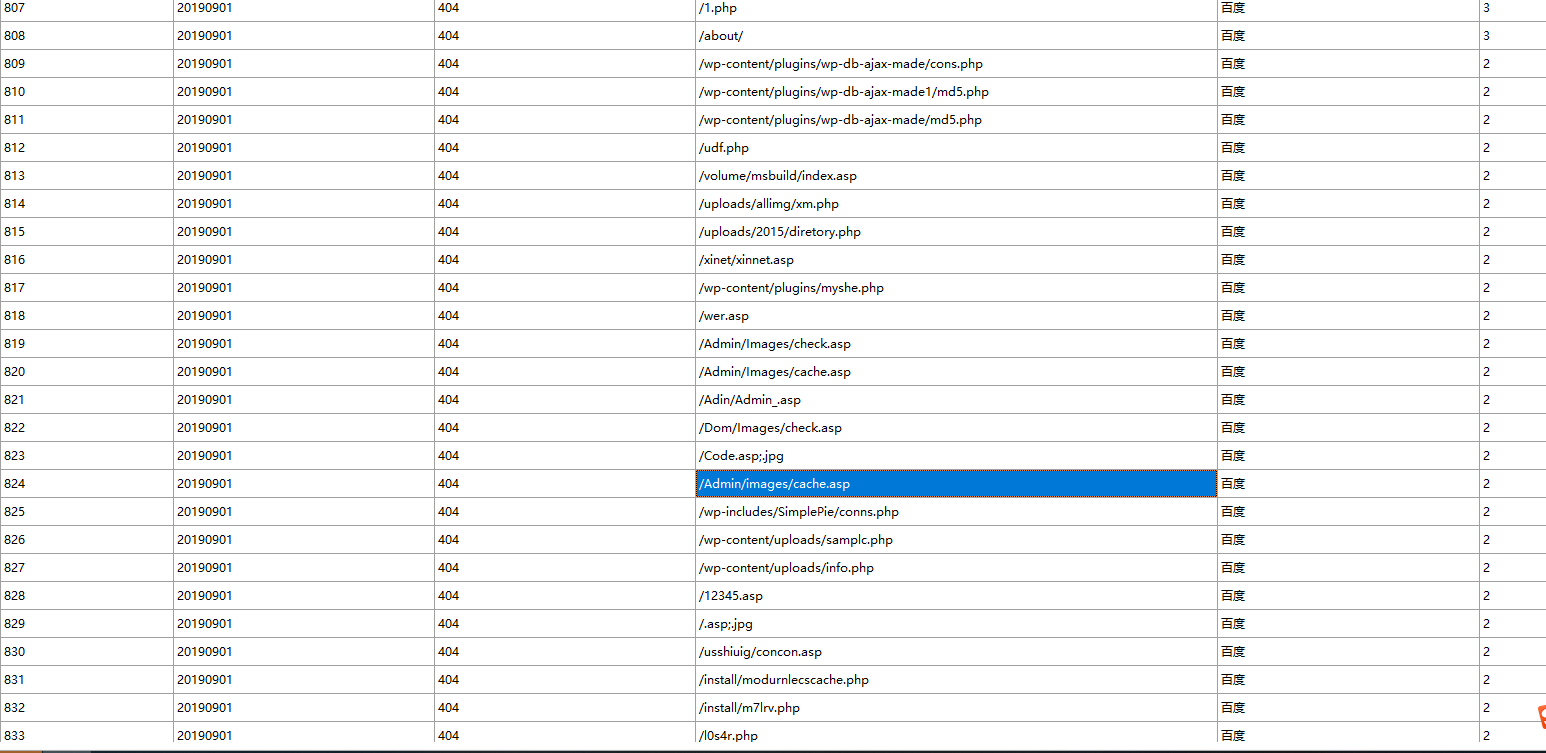
Task: Select the /uploads/allimg/xm.php cell
Action: (x=956, y=204)
